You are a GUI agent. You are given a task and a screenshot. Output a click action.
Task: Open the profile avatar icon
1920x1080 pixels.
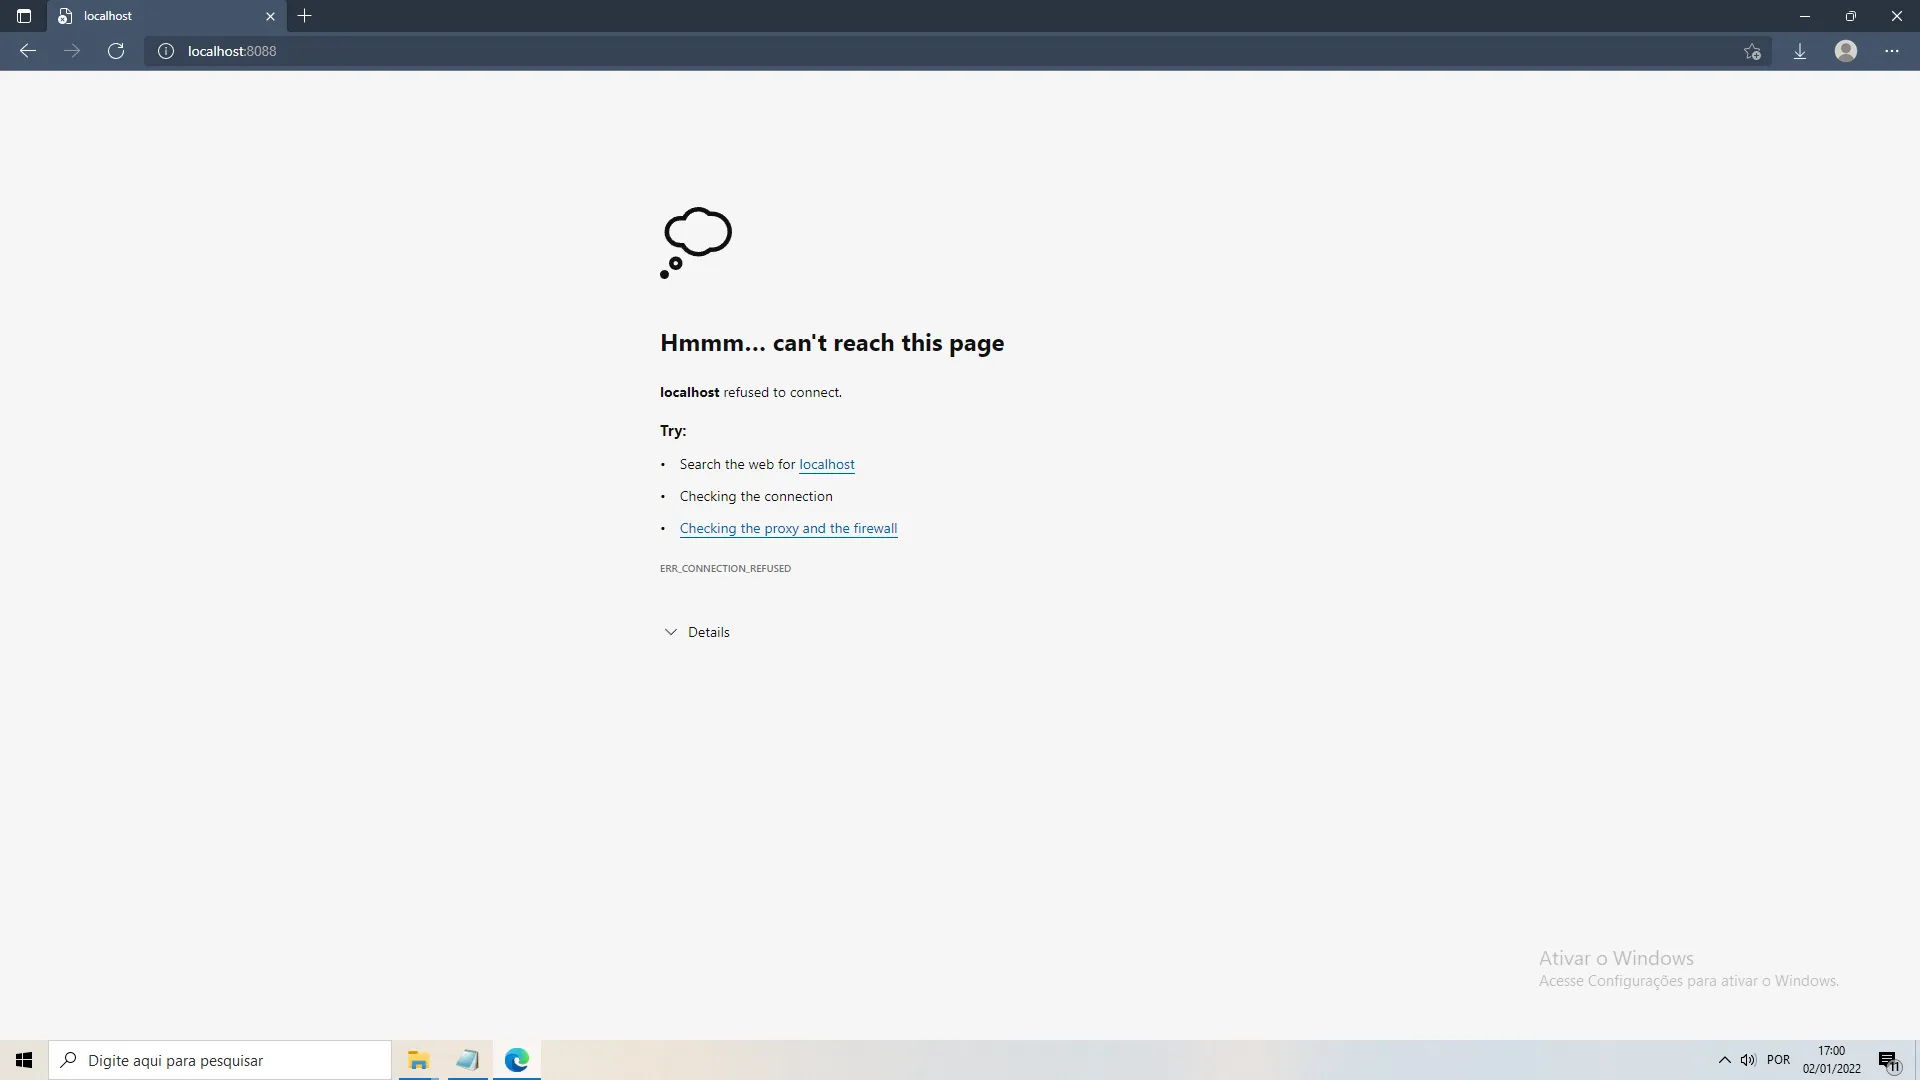(1846, 51)
